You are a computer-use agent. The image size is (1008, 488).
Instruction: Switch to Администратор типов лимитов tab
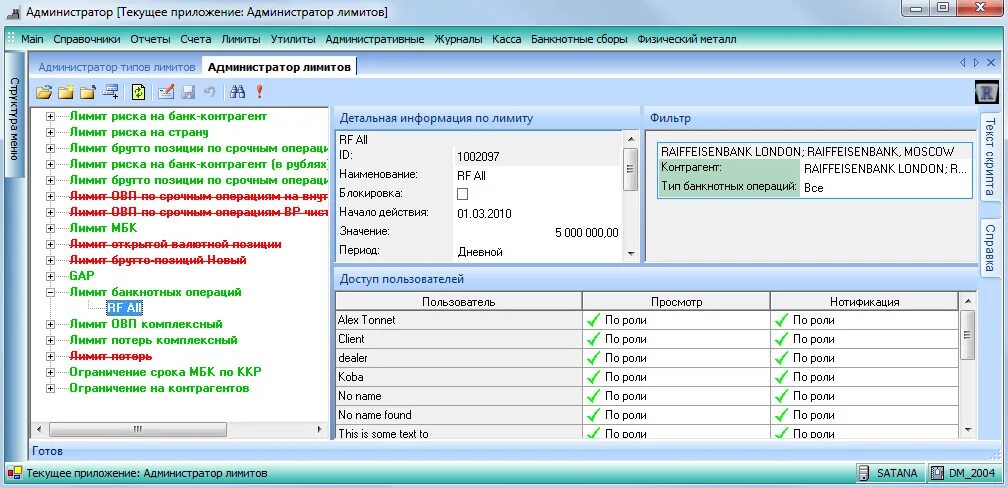tap(116, 67)
